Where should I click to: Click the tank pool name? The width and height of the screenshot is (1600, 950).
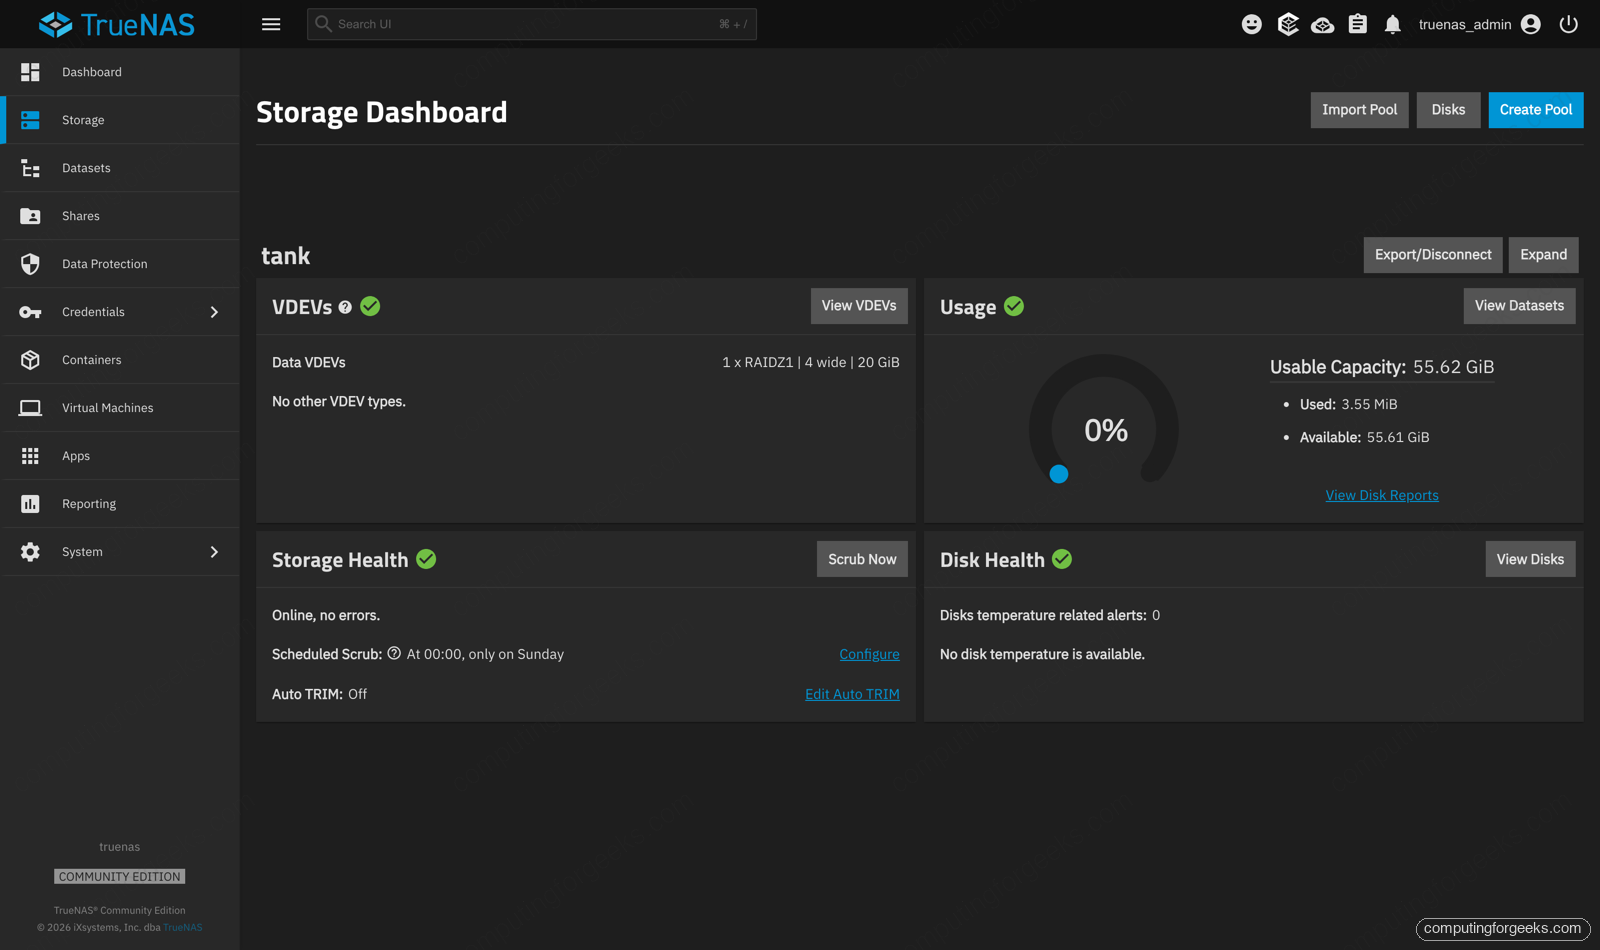286,256
